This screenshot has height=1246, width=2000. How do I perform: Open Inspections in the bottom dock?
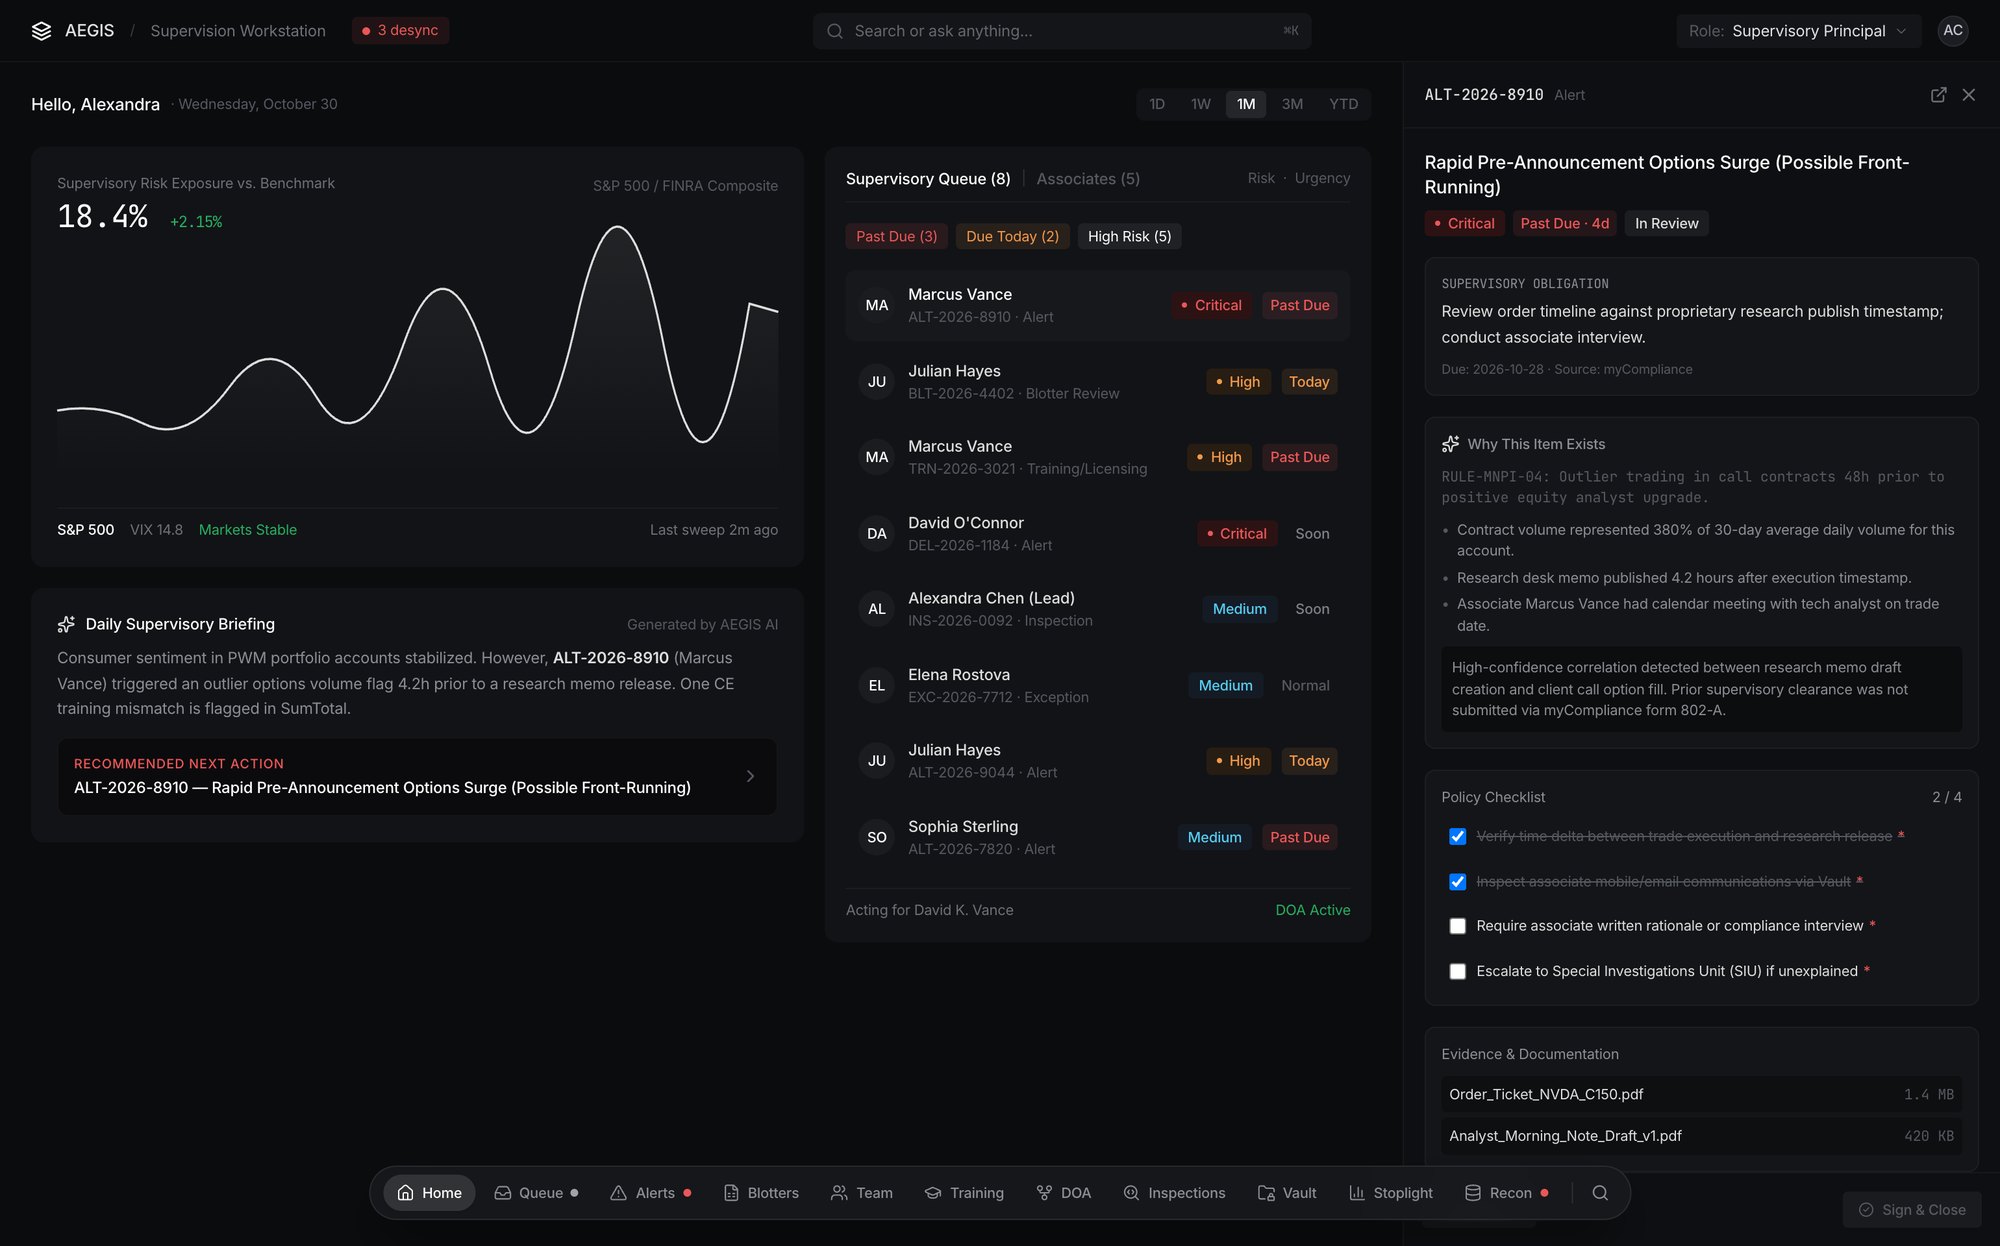point(1174,1193)
